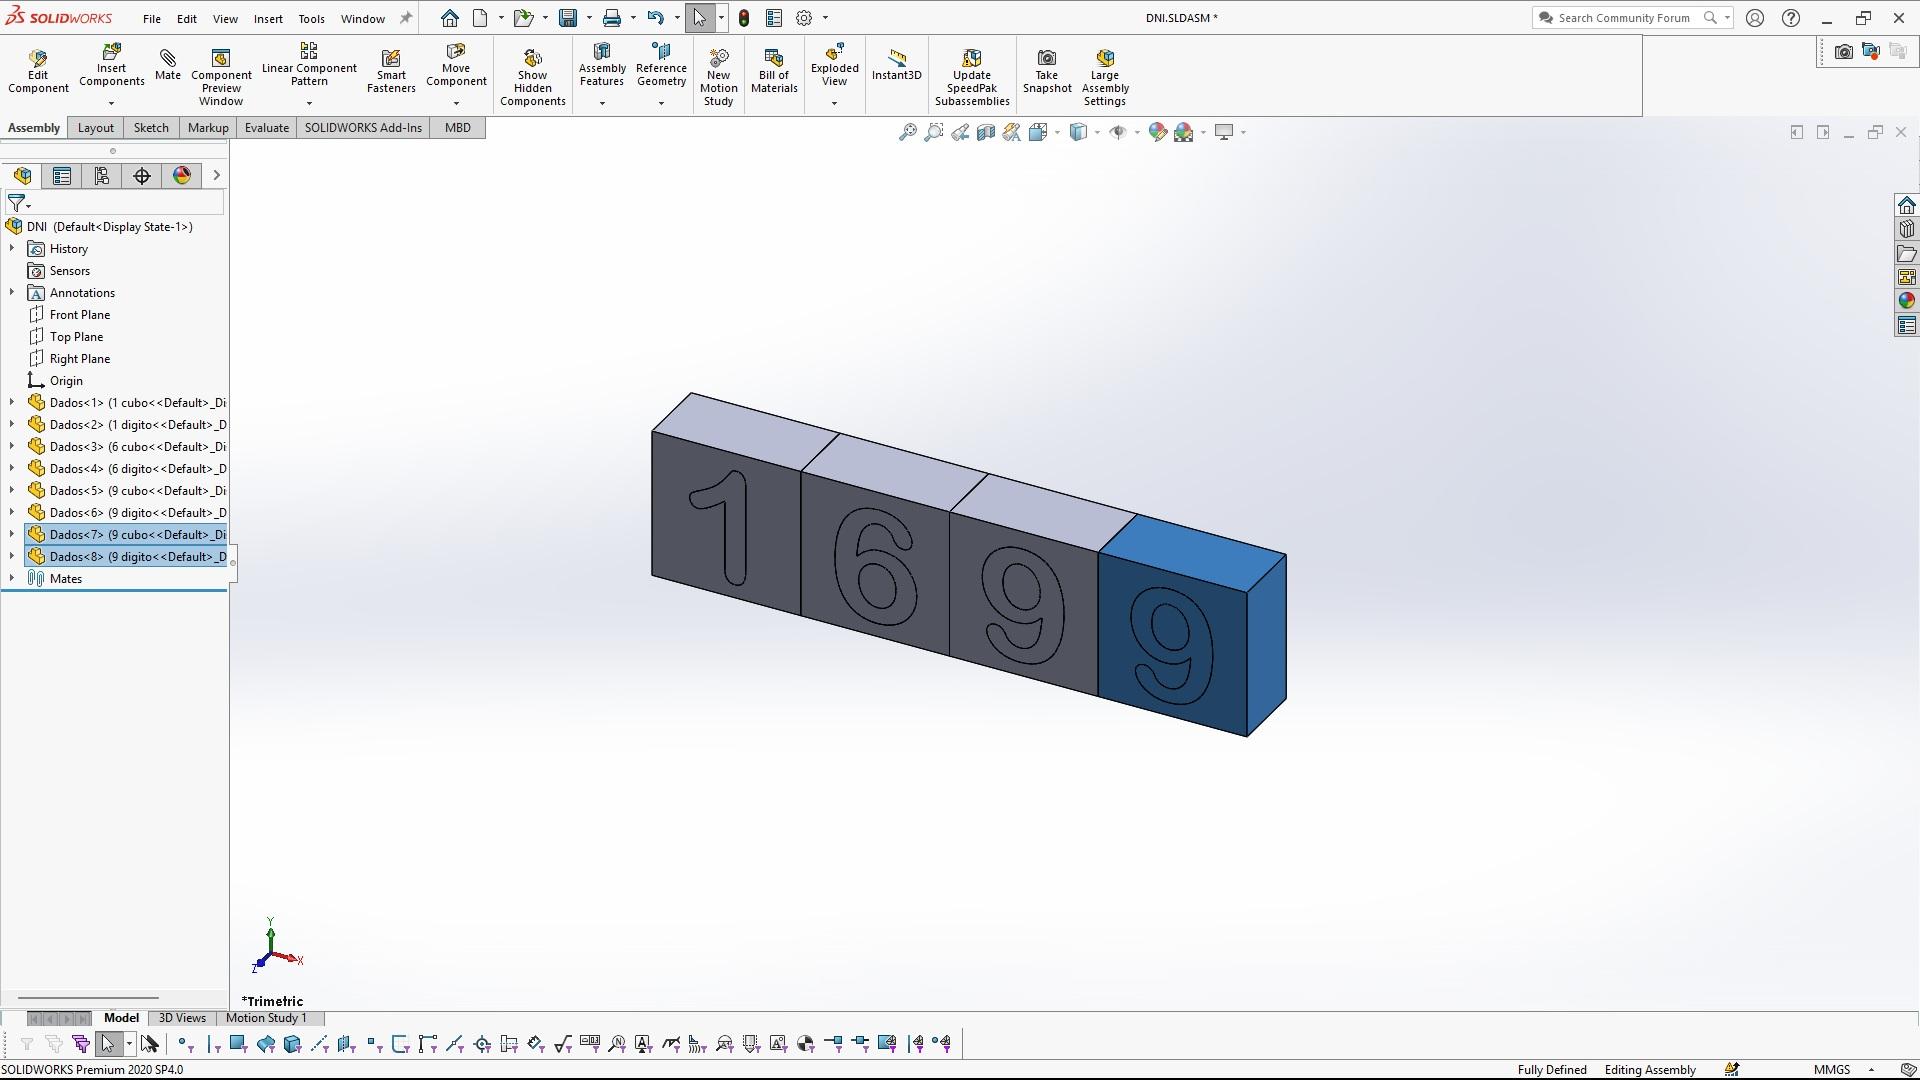
Task: Open Component Preview Window
Action: 221,77
